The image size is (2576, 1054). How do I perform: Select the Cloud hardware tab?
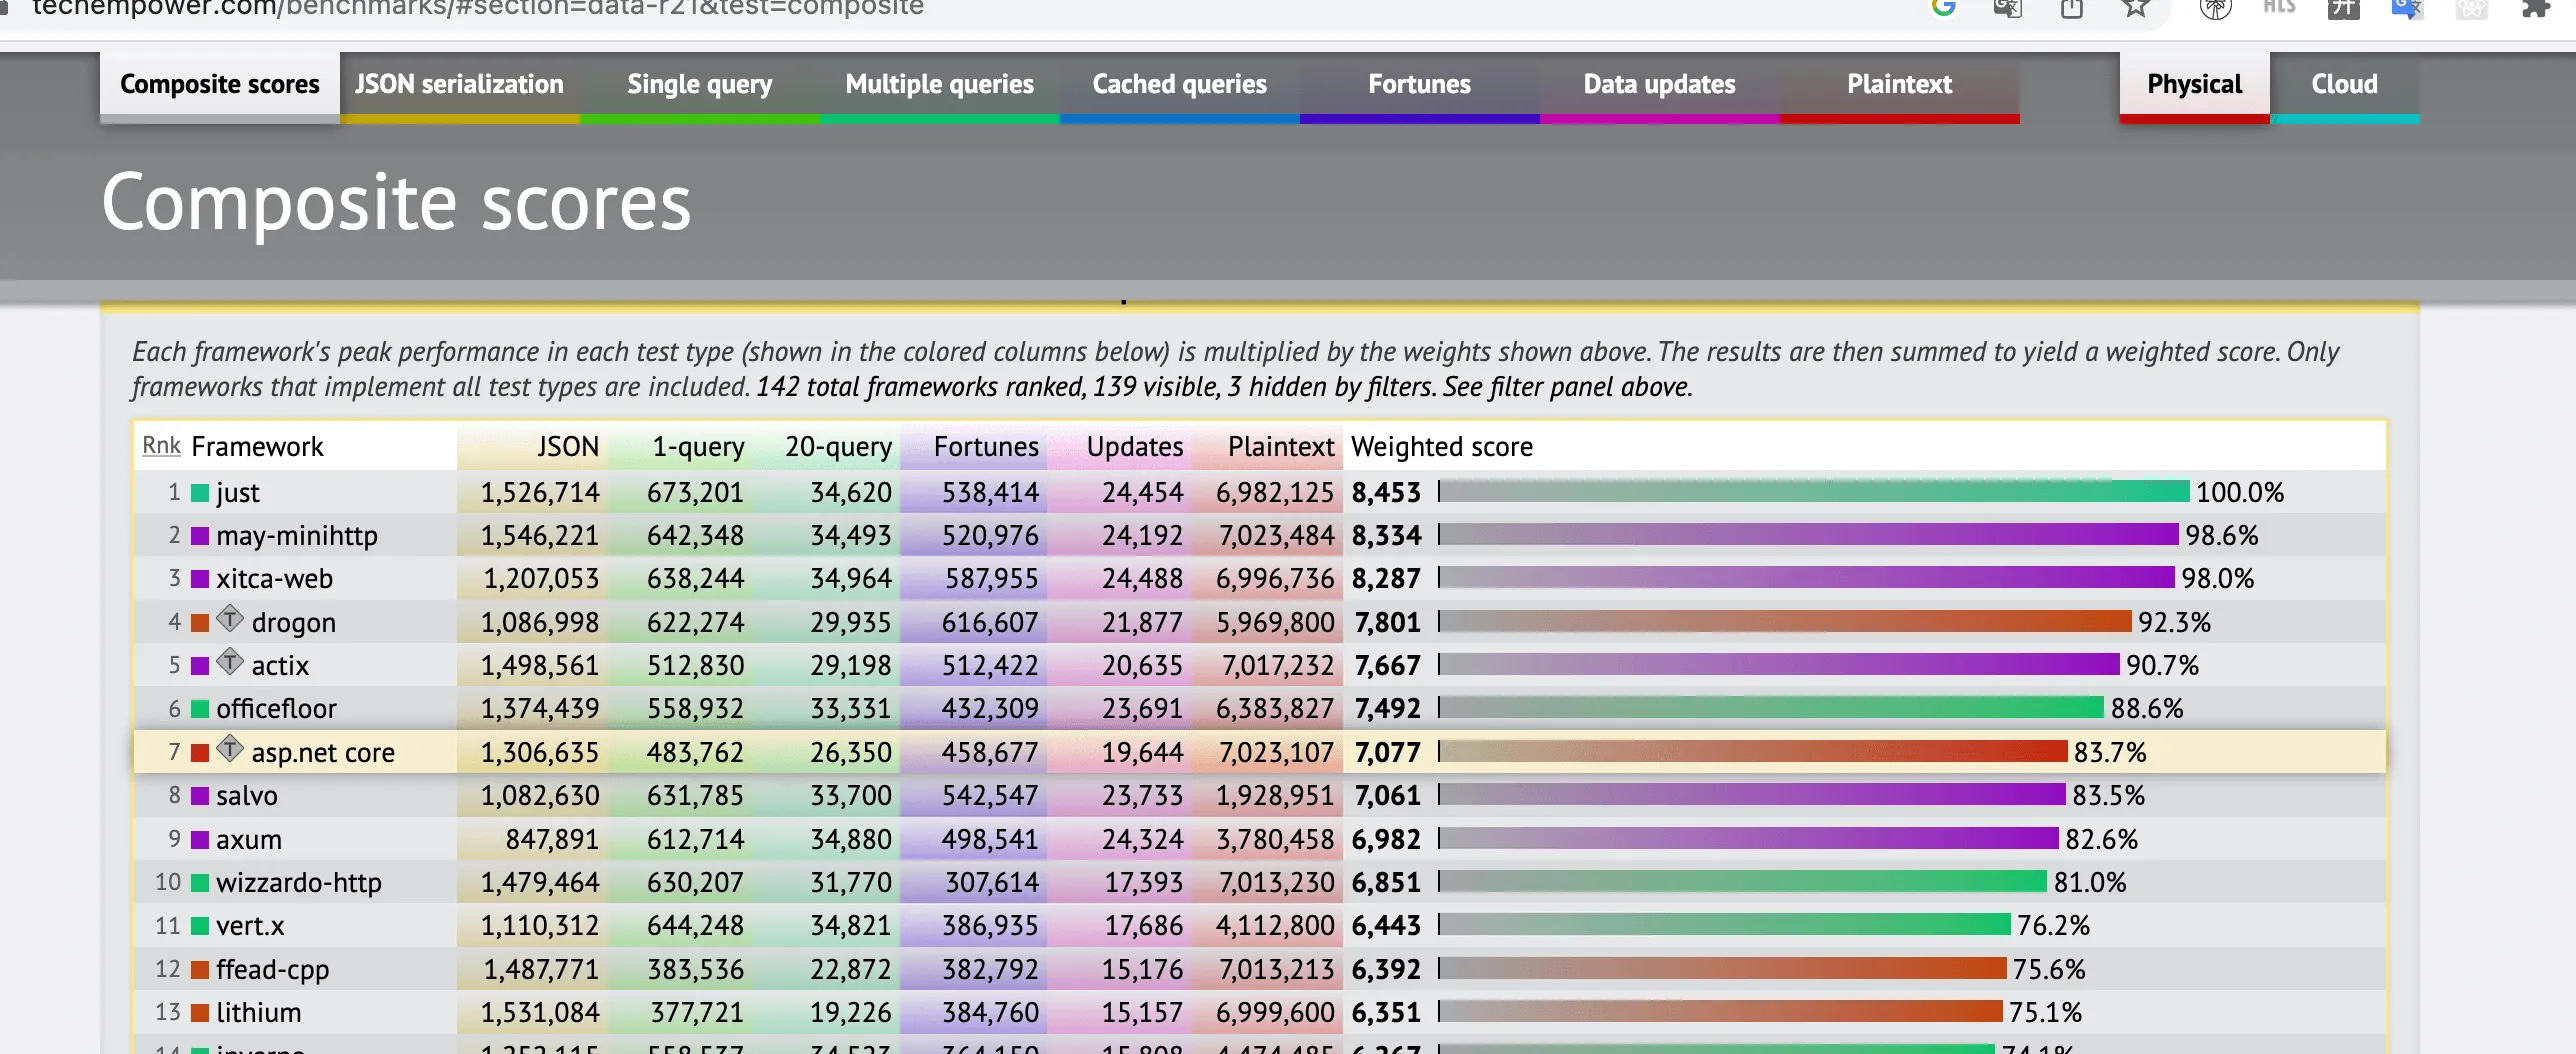(x=2345, y=86)
